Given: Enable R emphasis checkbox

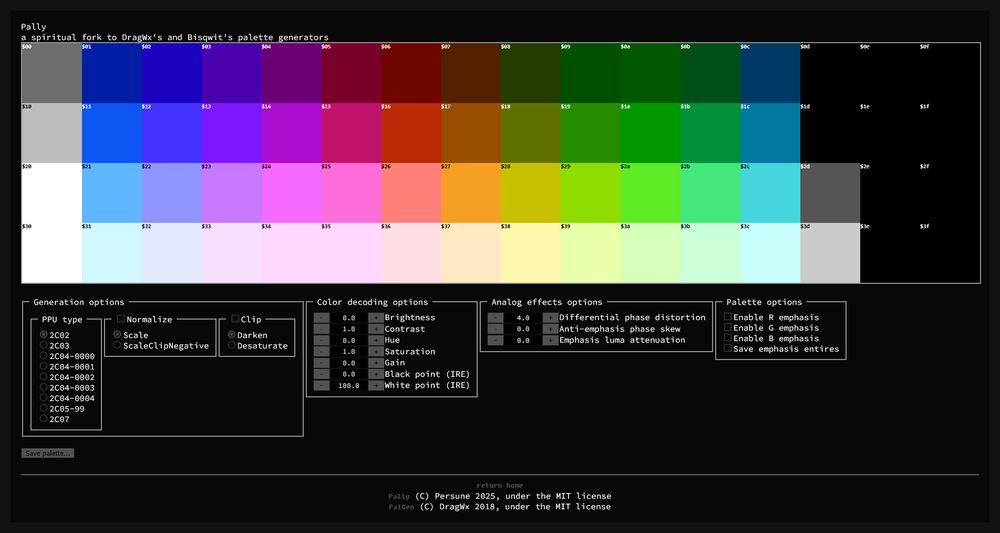Looking at the screenshot, I should 728,317.
